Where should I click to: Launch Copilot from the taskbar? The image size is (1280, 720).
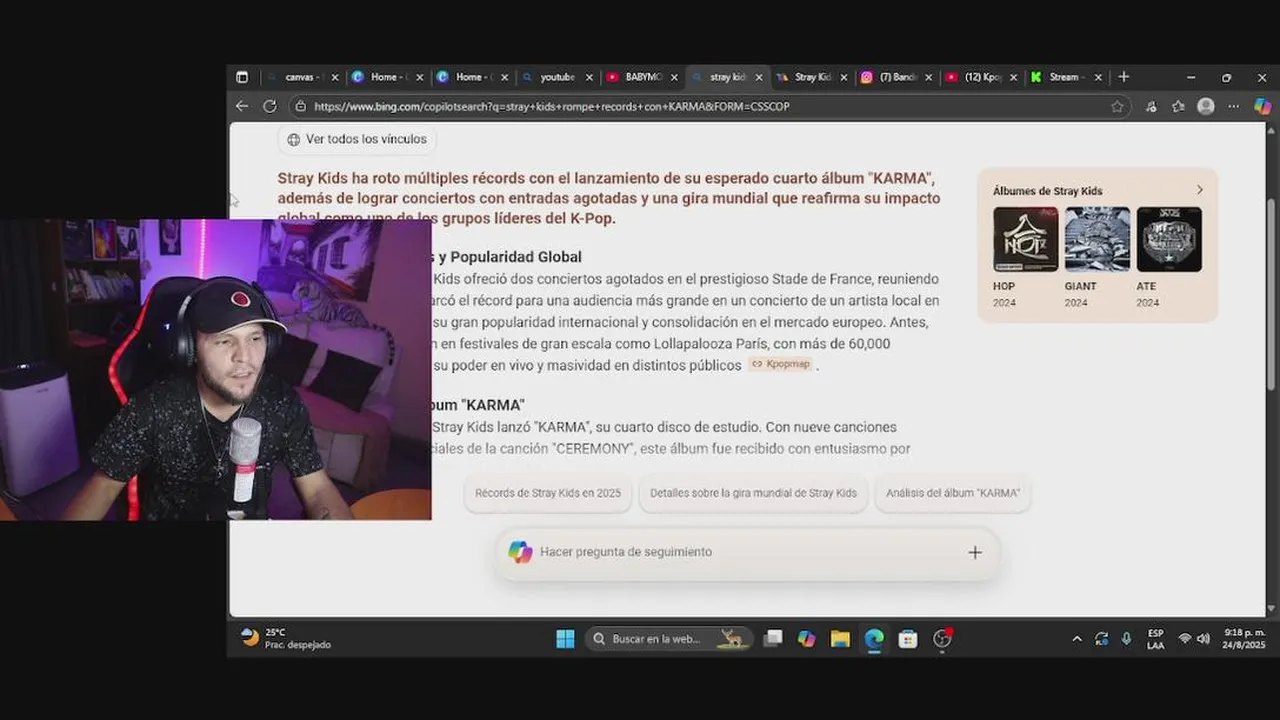(806, 638)
